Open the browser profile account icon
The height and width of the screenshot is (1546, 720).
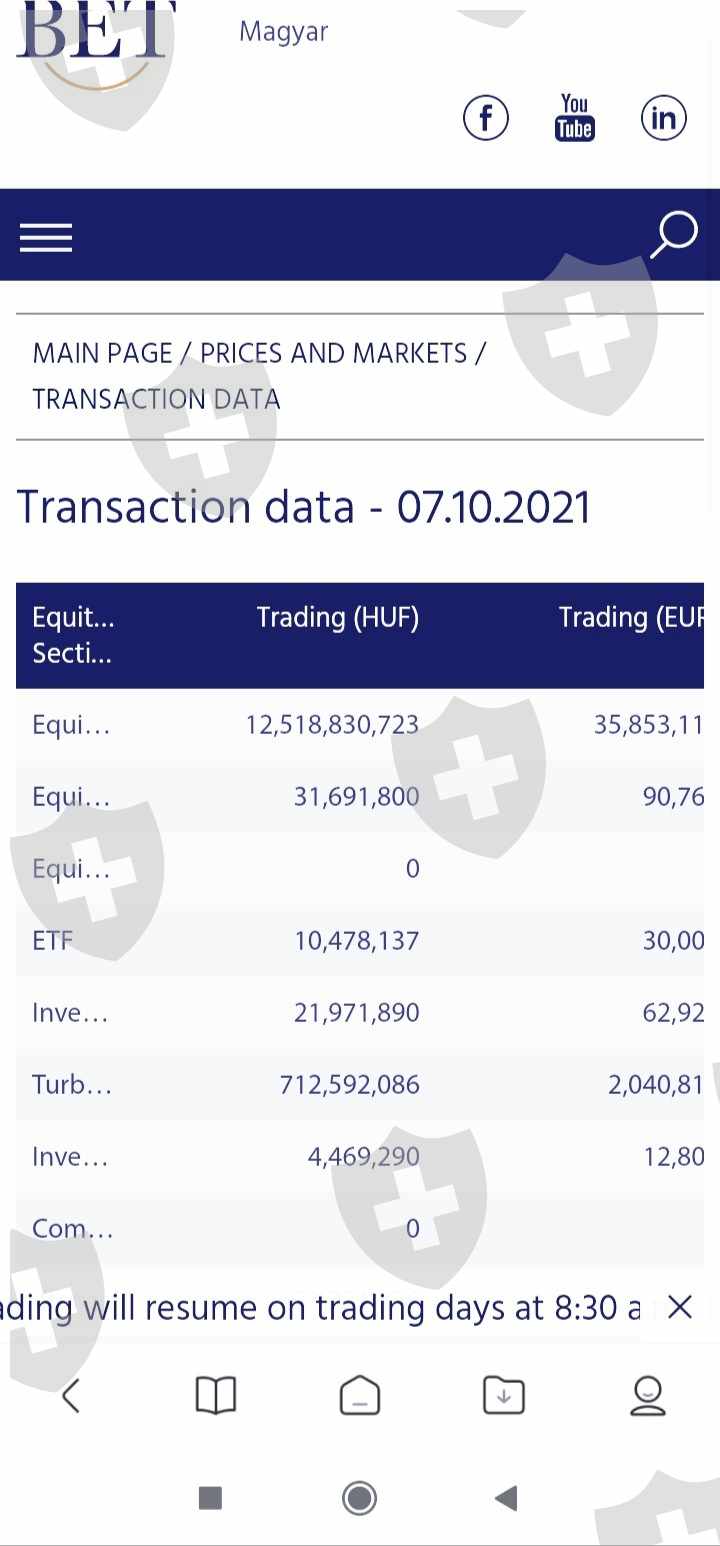click(648, 1395)
